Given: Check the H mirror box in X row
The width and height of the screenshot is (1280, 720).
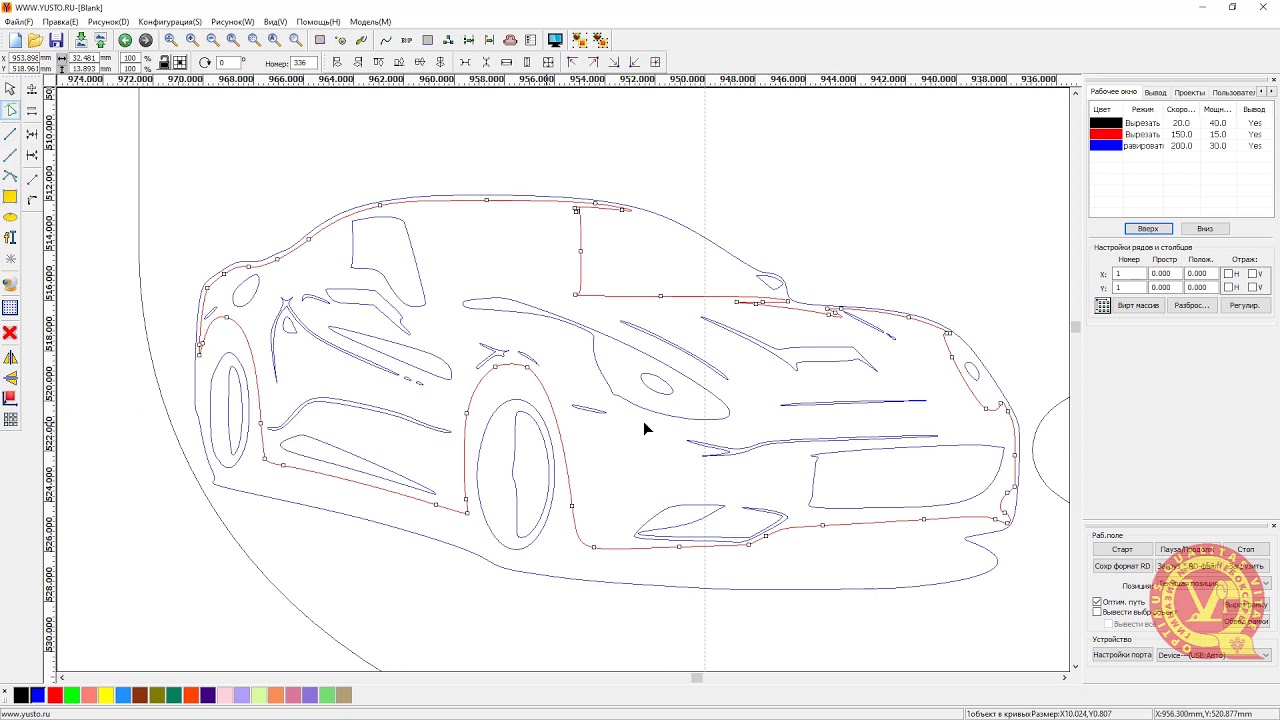Looking at the screenshot, I should [1229, 274].
